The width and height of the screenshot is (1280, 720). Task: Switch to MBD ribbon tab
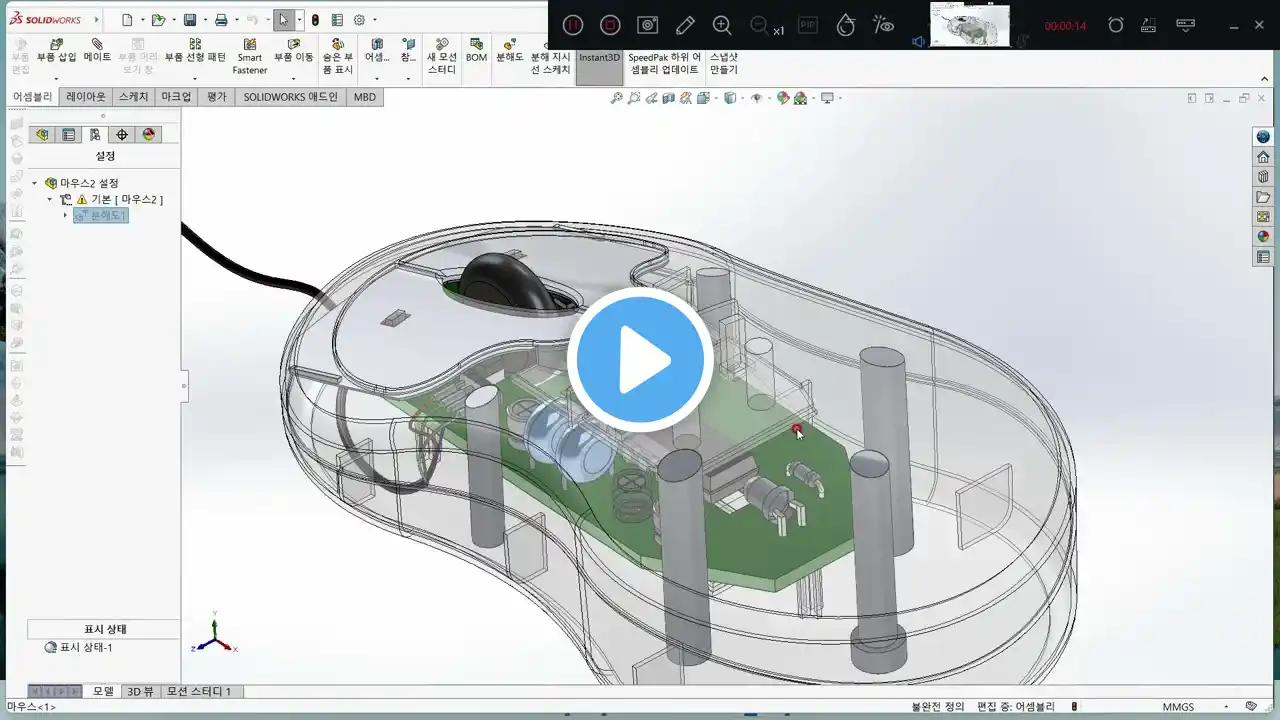(x=365, y=97)
